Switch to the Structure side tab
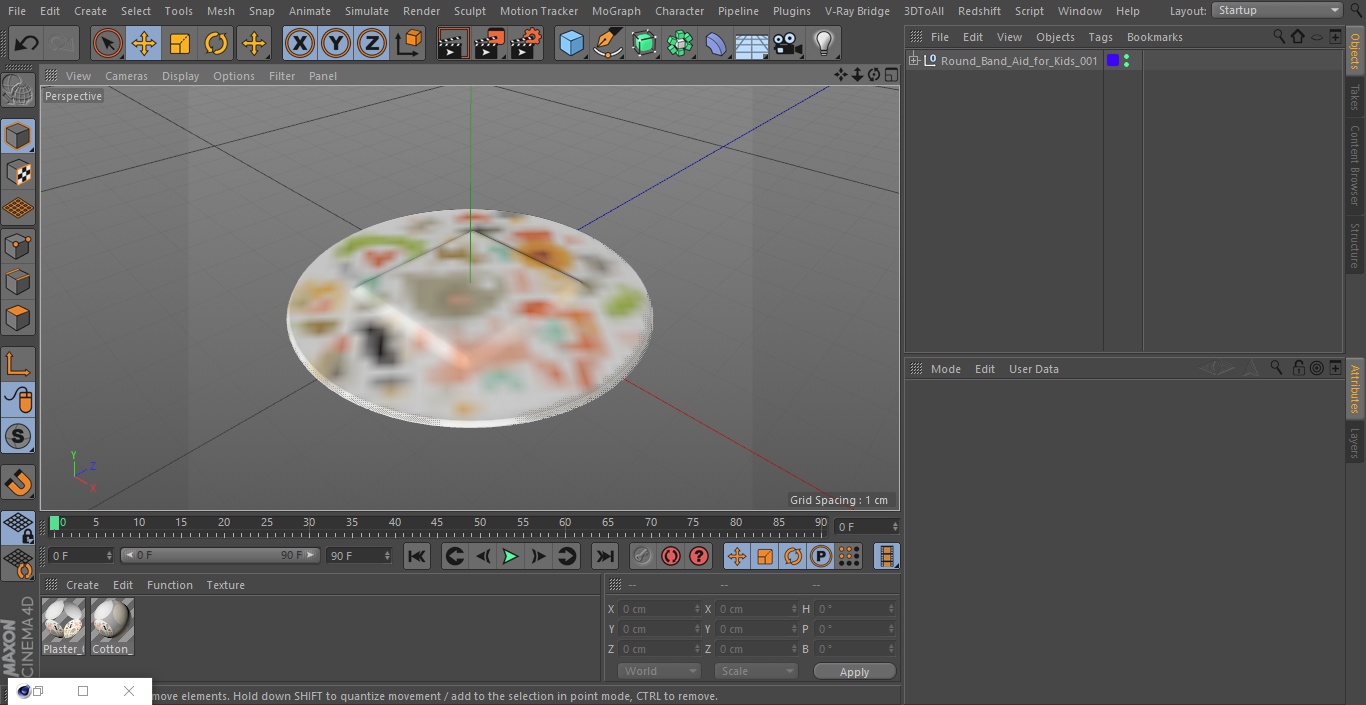This screenshot has width=1366, height=705. (1355, 245)
